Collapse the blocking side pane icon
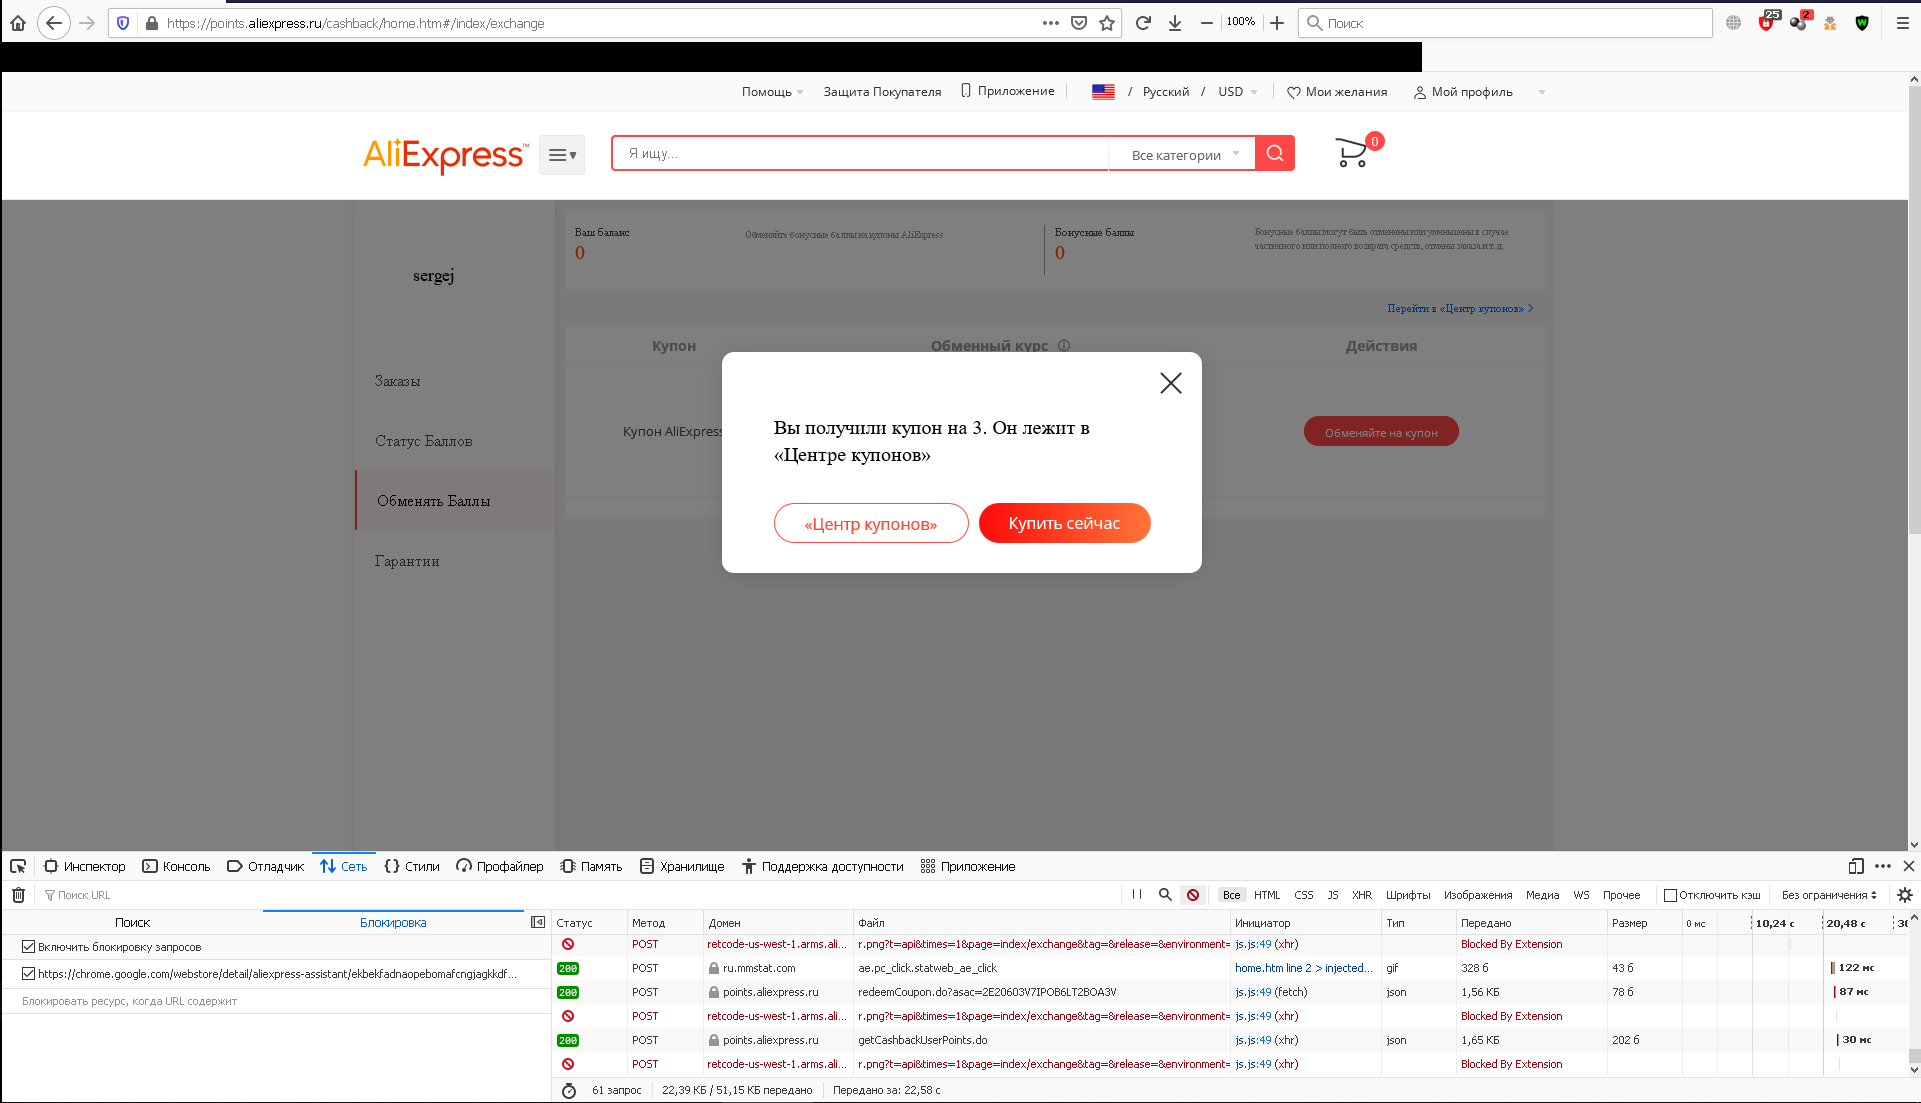Screen dimensions: 1921x1103 (x=538, y=922)
